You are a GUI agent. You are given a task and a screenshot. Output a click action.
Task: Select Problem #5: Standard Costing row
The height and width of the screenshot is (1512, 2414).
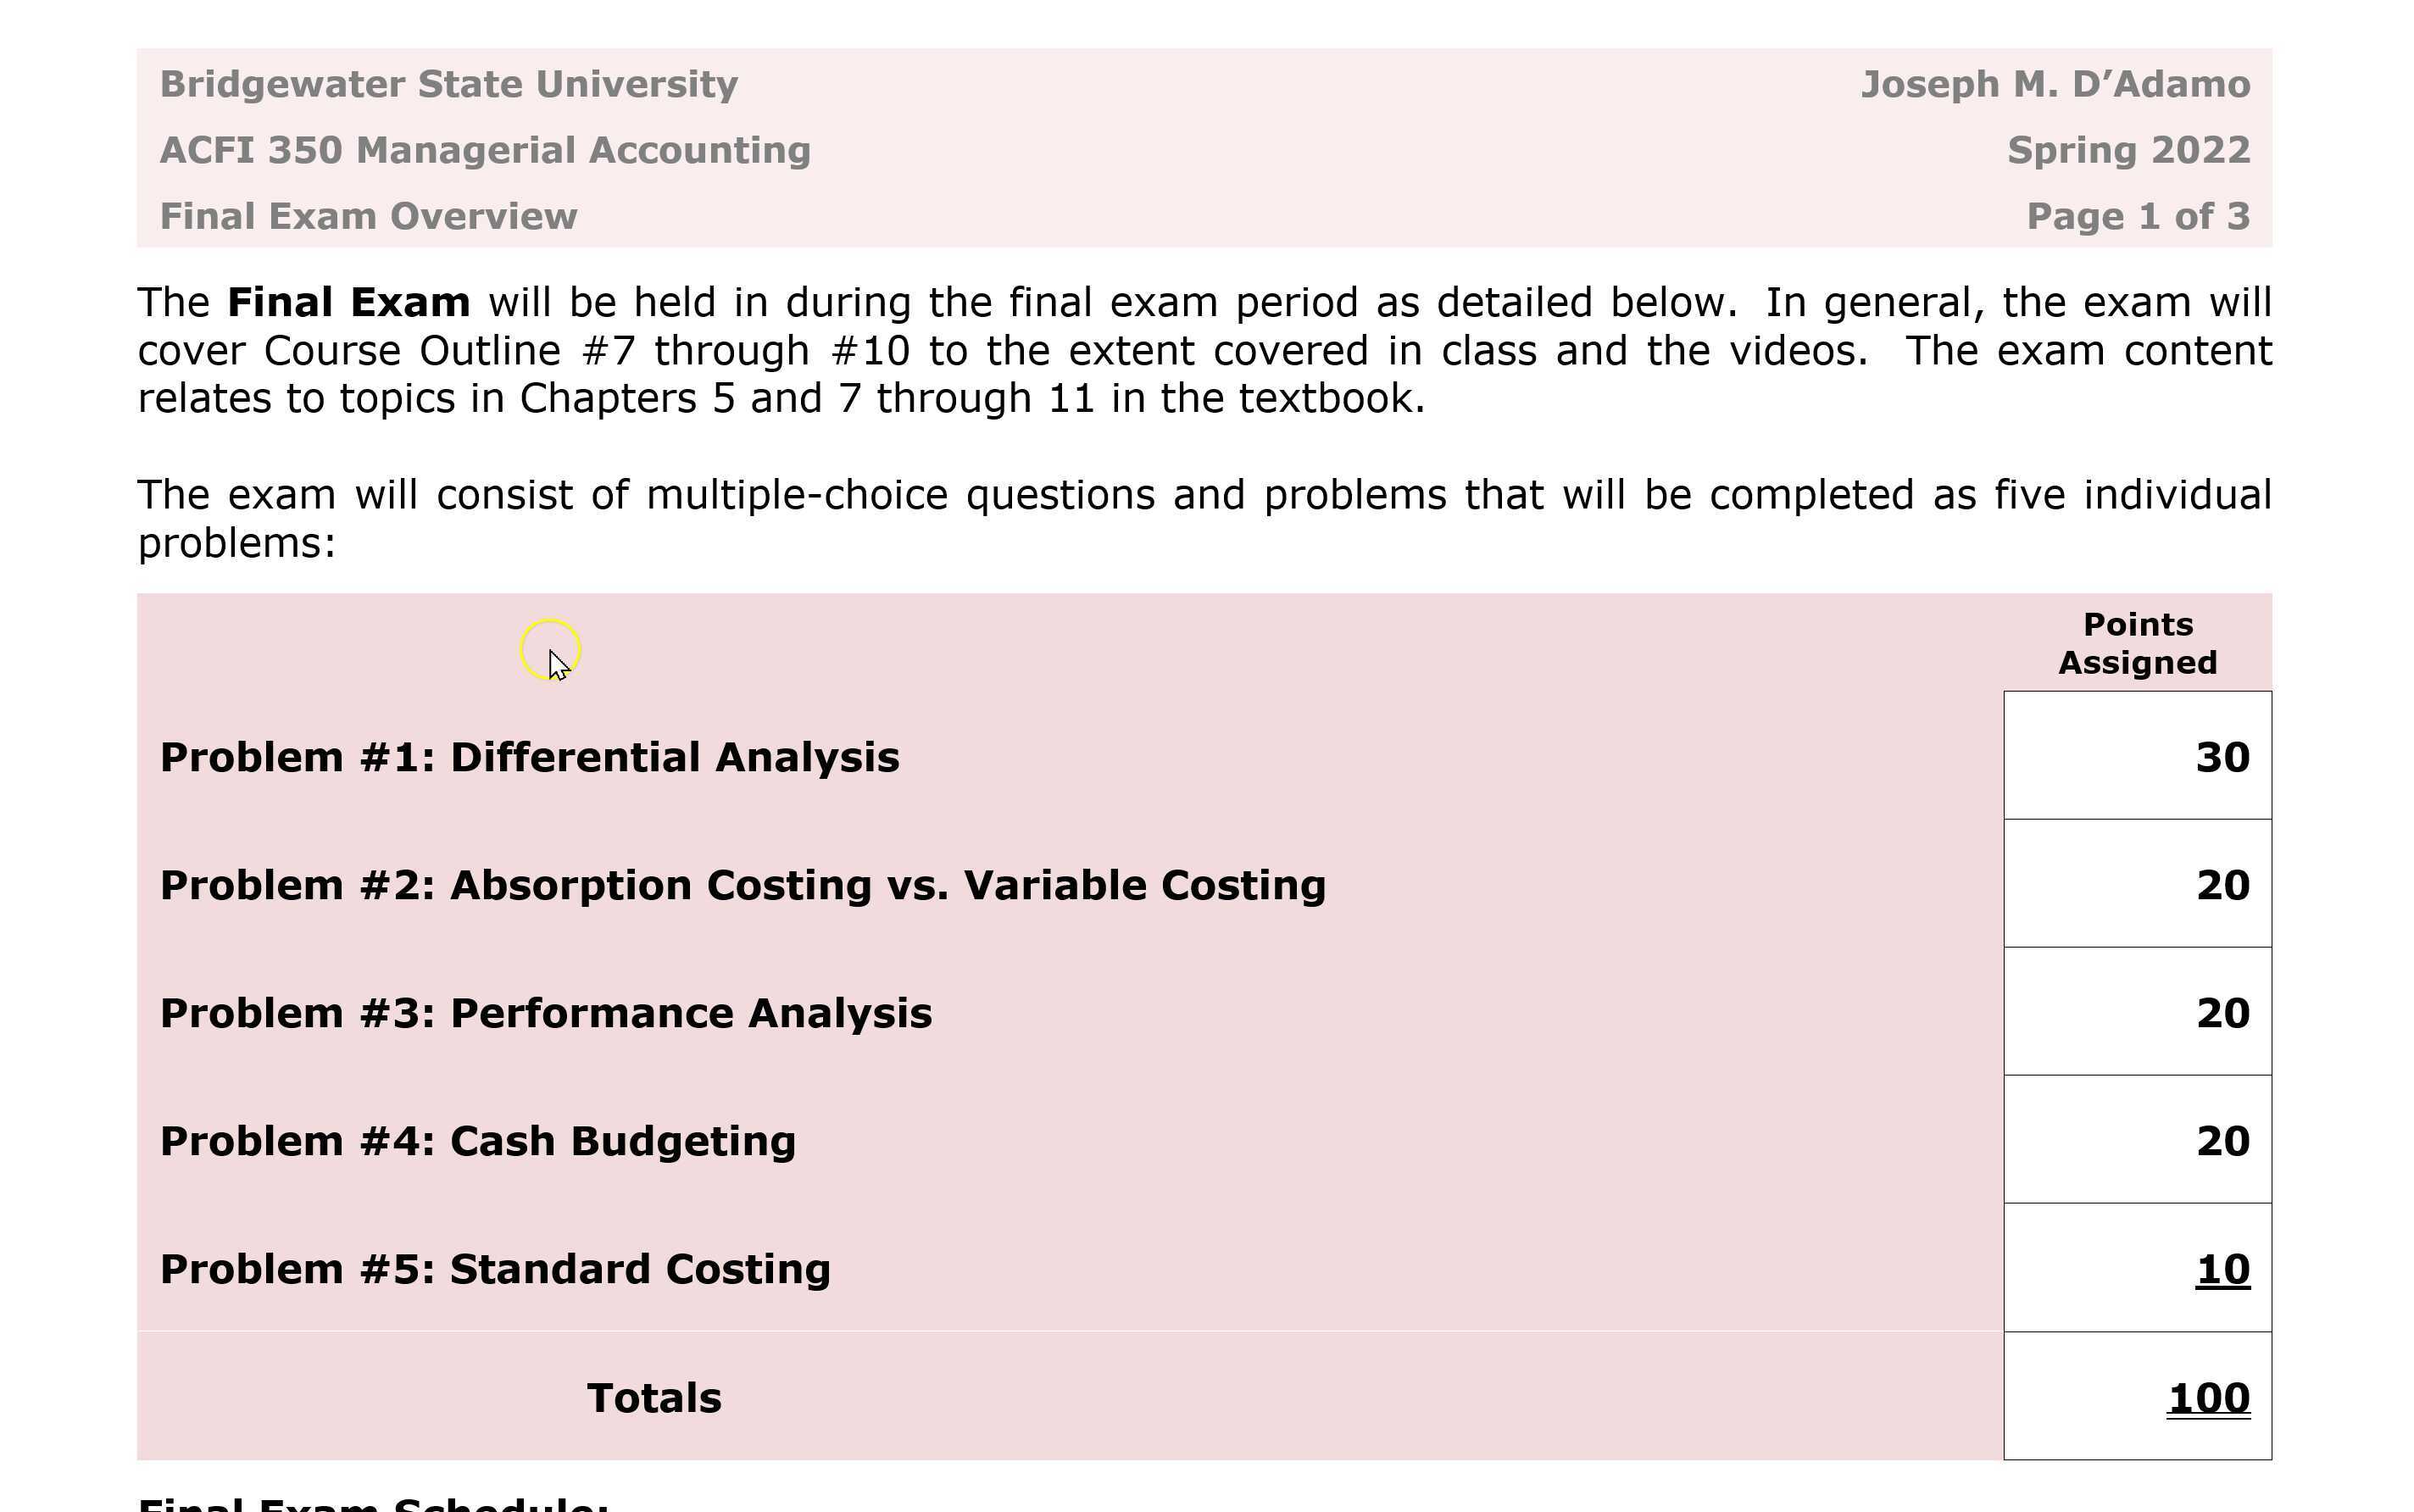point(495,1269)
